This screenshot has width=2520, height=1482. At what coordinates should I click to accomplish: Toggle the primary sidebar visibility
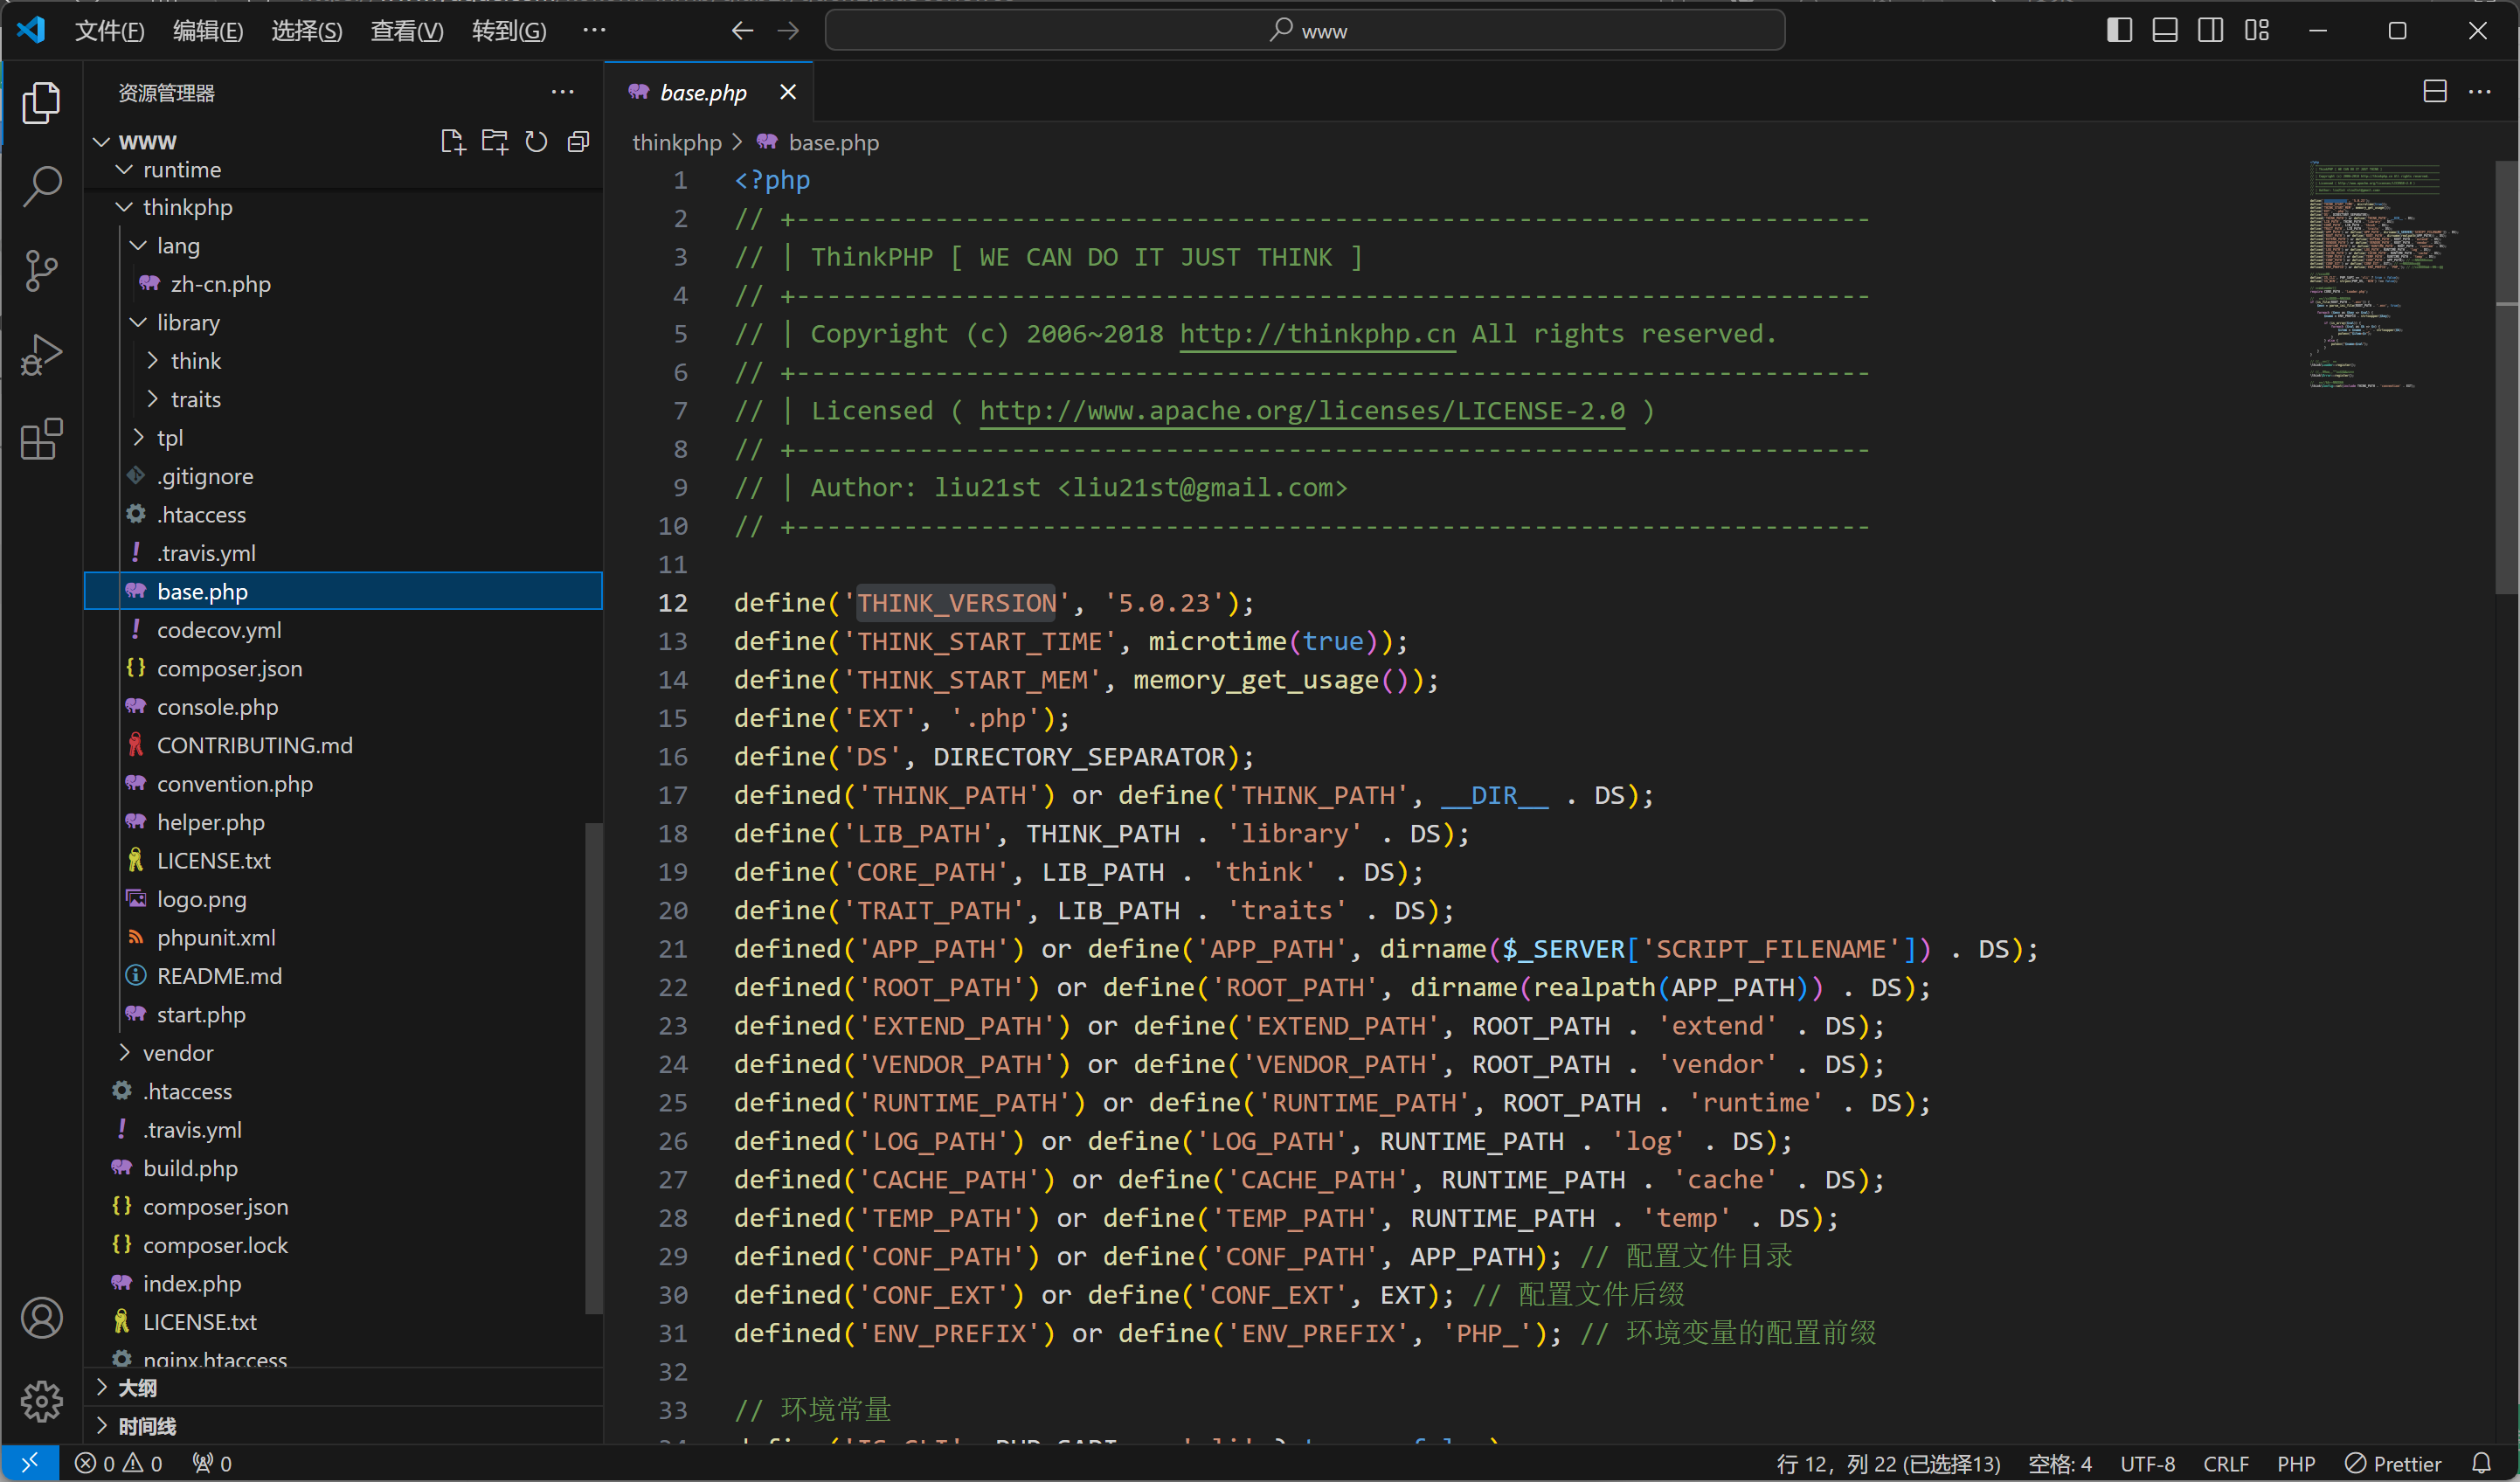tap(2119, 30)
